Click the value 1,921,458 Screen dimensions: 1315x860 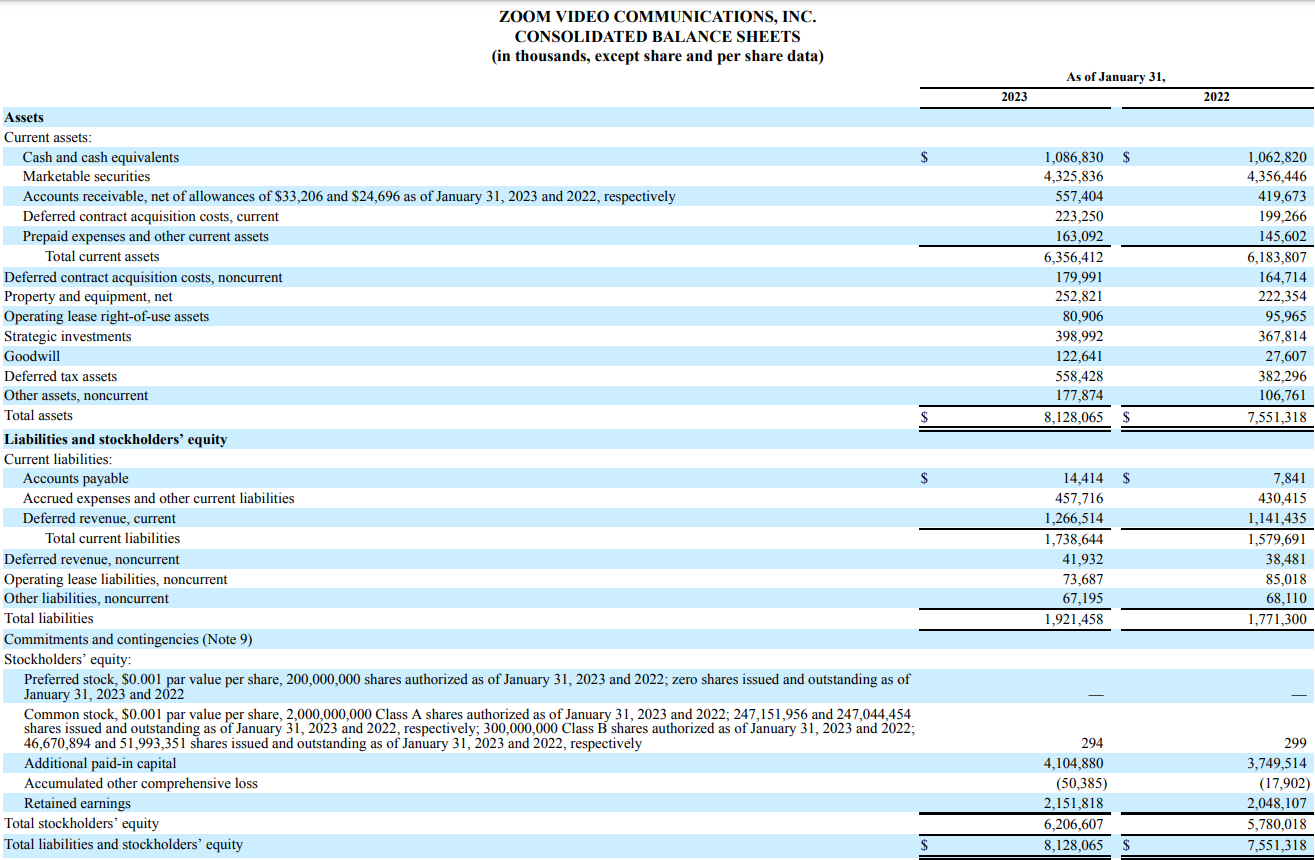[x=1073, y=619]
